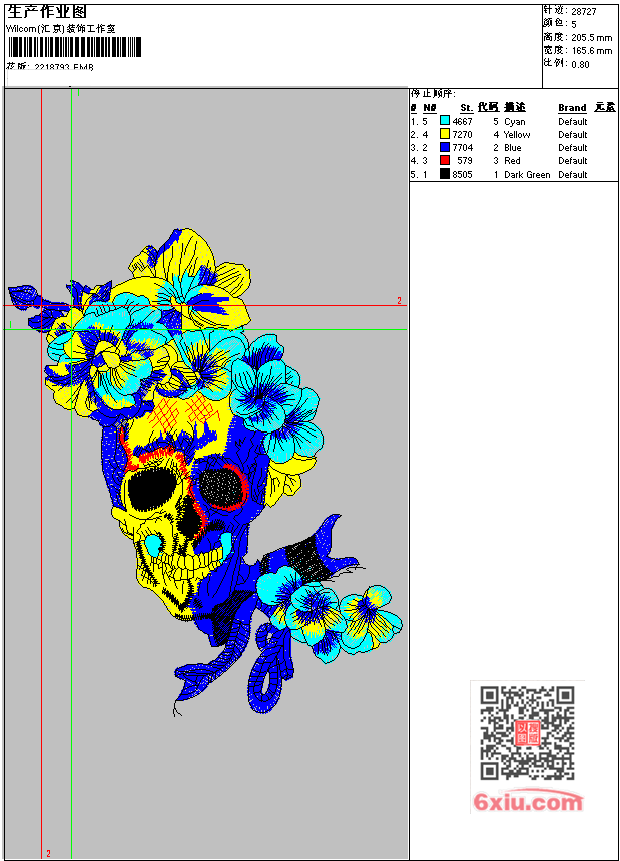Click the Yellow thread color swatch
The width and height of the screenshot is (620, 861).
click(445, 134)
